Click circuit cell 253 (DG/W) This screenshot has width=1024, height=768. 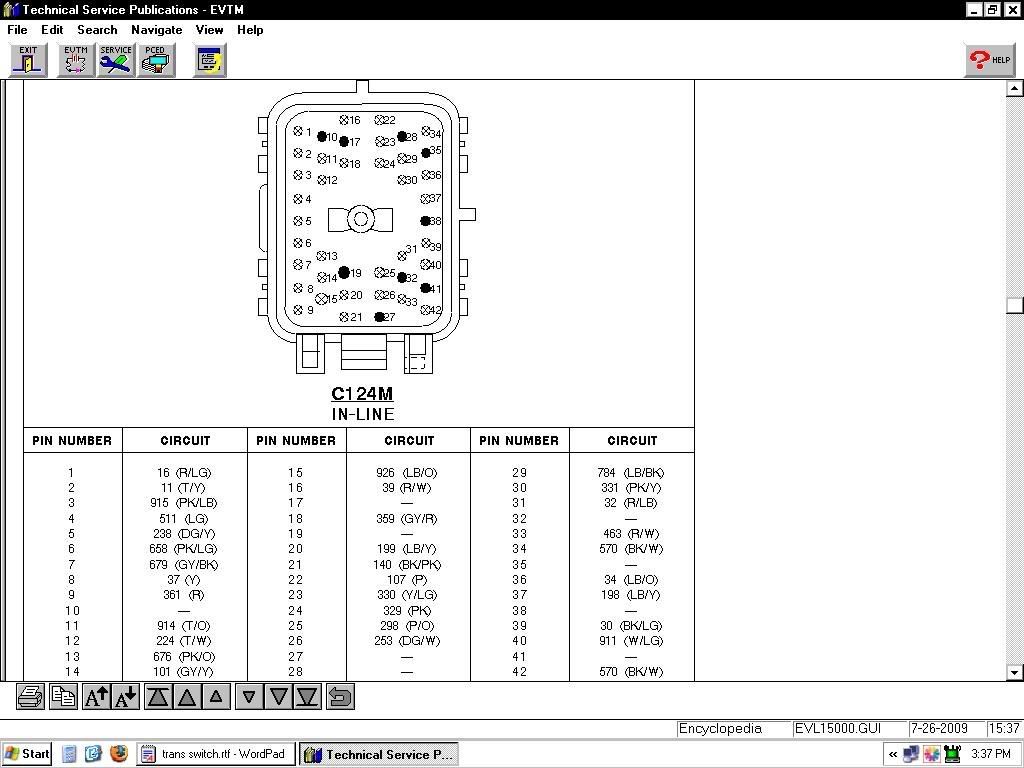(x=407, y=641)
